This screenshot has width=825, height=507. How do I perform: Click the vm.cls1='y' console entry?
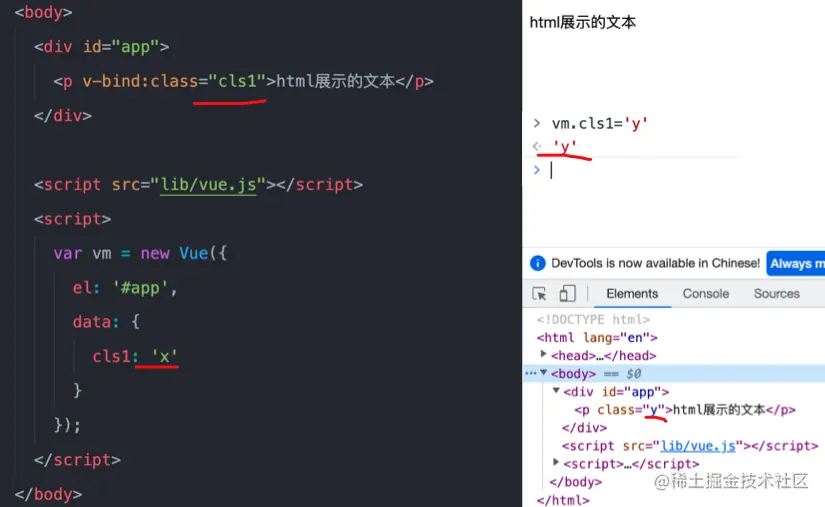[x=599, y=124]
